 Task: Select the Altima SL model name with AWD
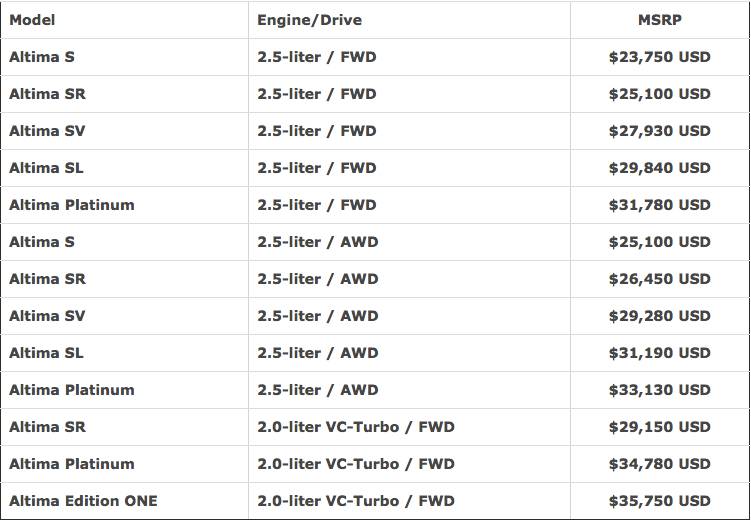click(46, 353)
